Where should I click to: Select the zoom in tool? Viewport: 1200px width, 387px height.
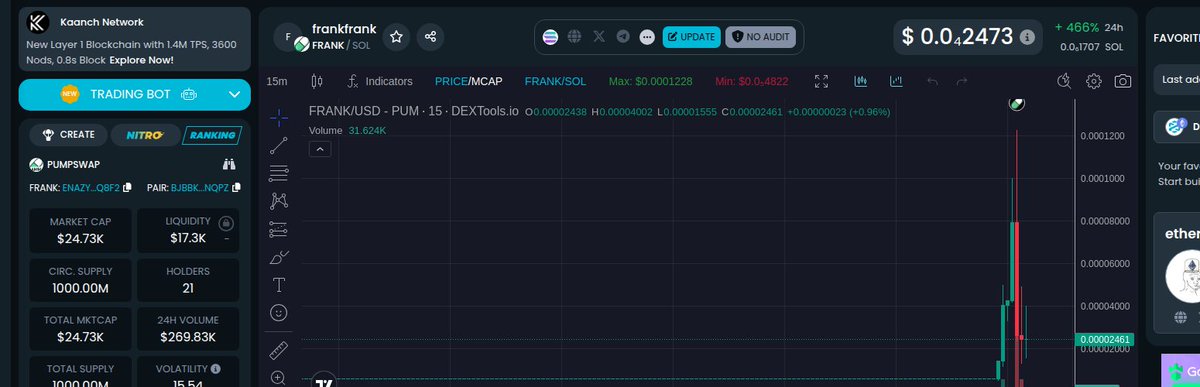click(x=279, y=378)
